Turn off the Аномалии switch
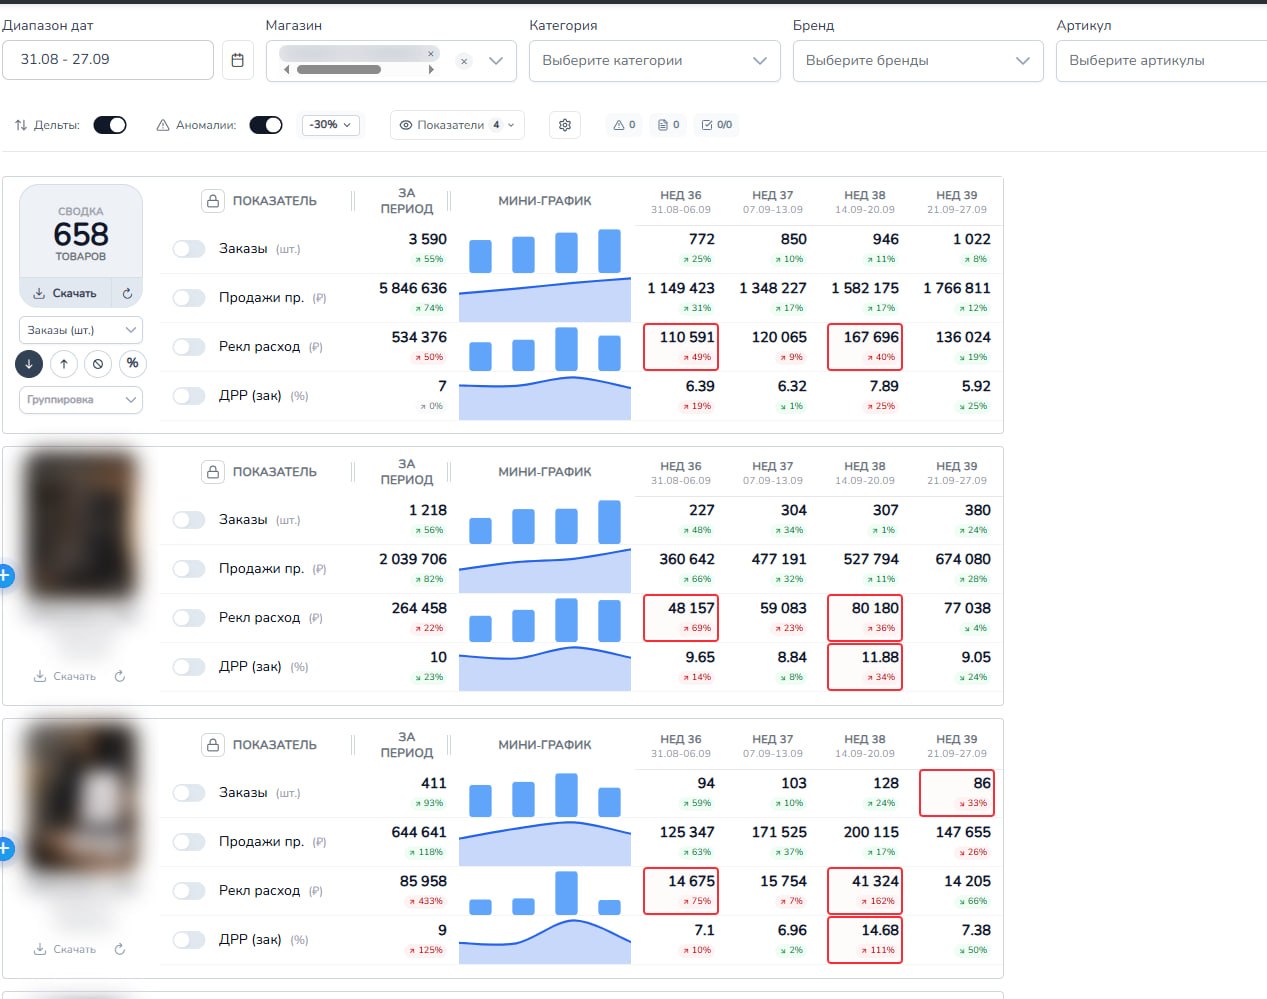The width and height of the screenshot is (1267, 999). click(266, 125)
